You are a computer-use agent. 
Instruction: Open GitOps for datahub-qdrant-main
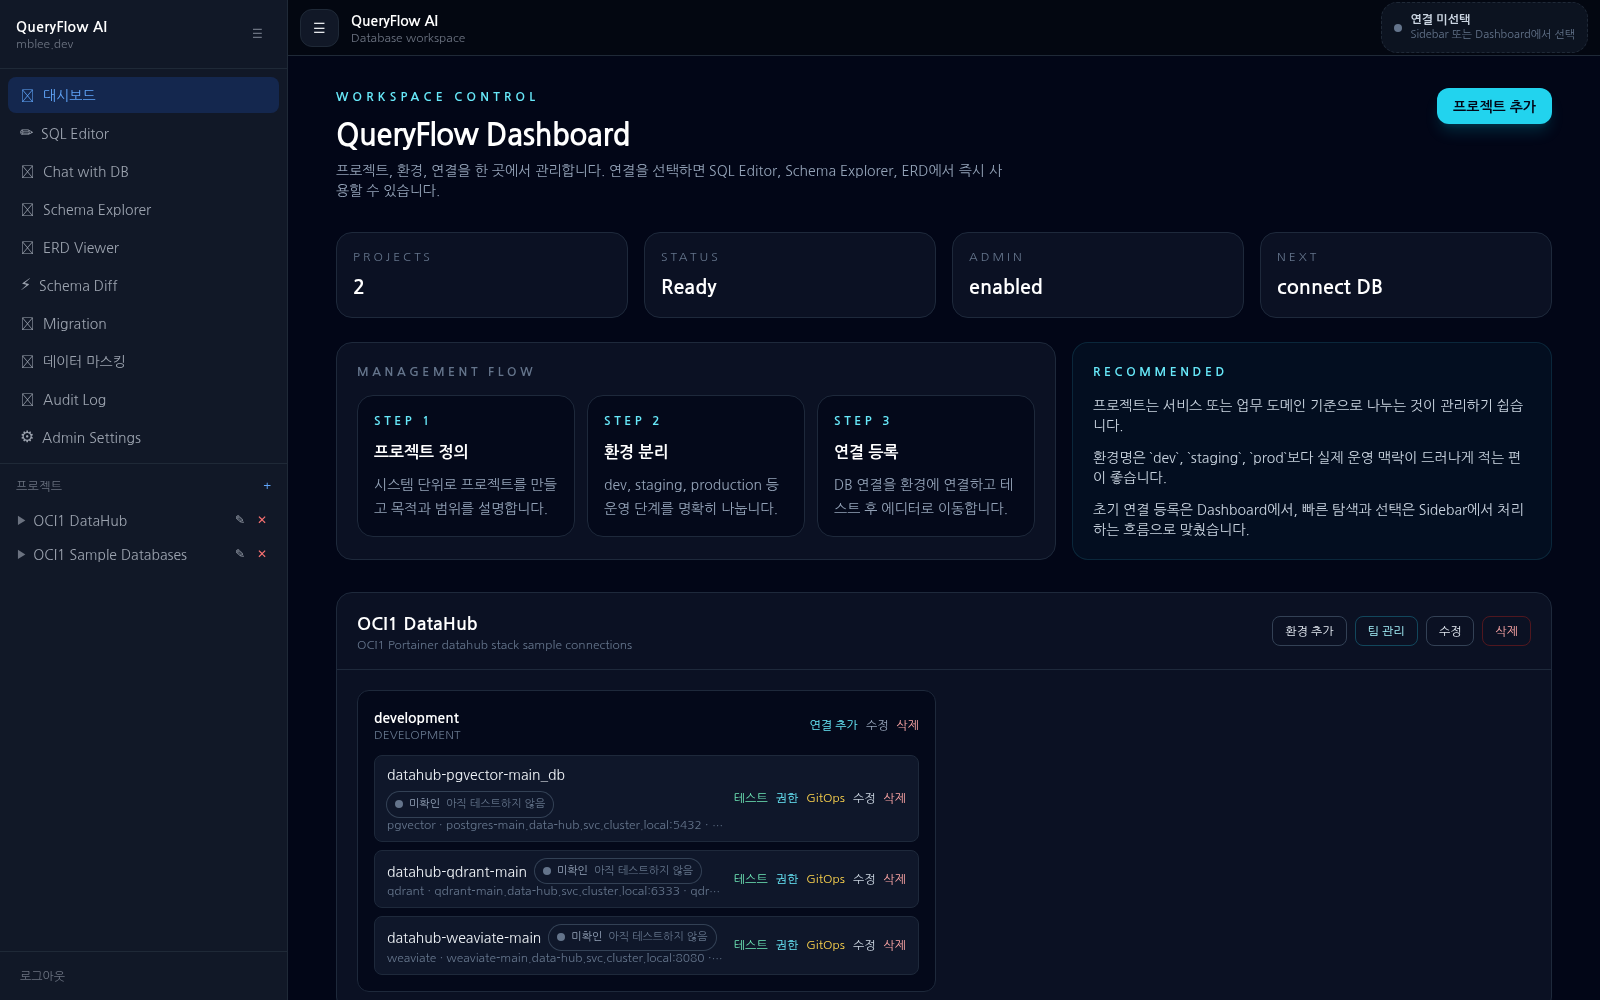tap(826, 879)
